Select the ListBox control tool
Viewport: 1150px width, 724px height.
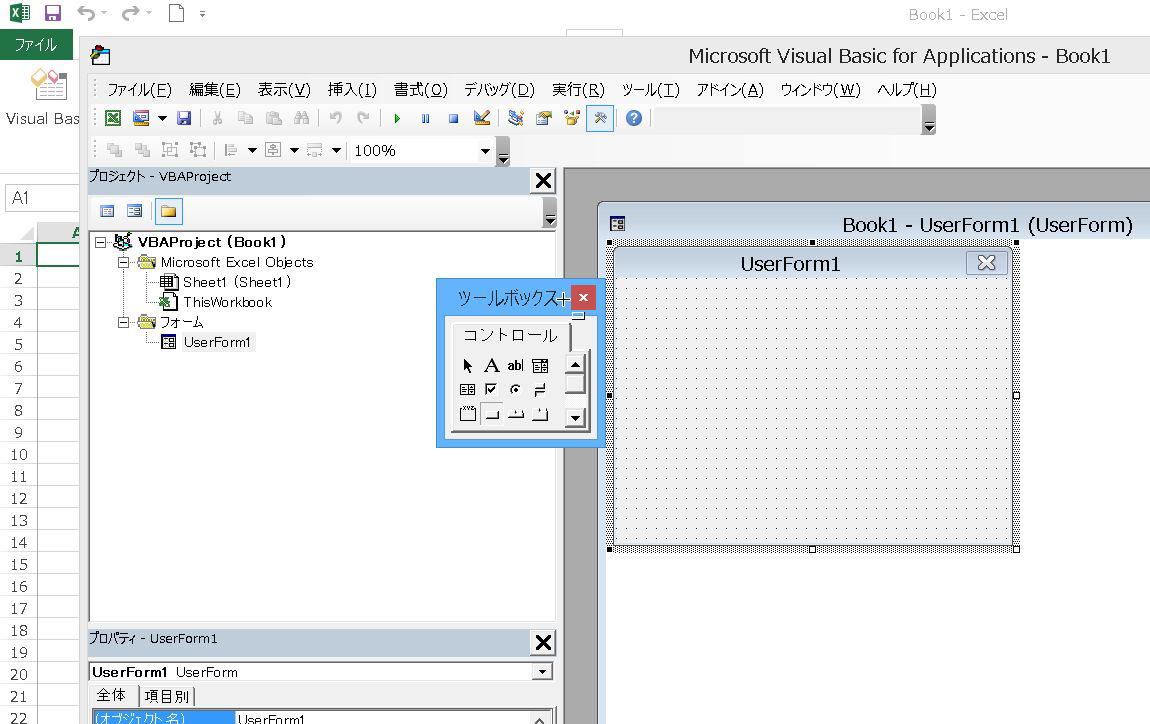[468, 390]
